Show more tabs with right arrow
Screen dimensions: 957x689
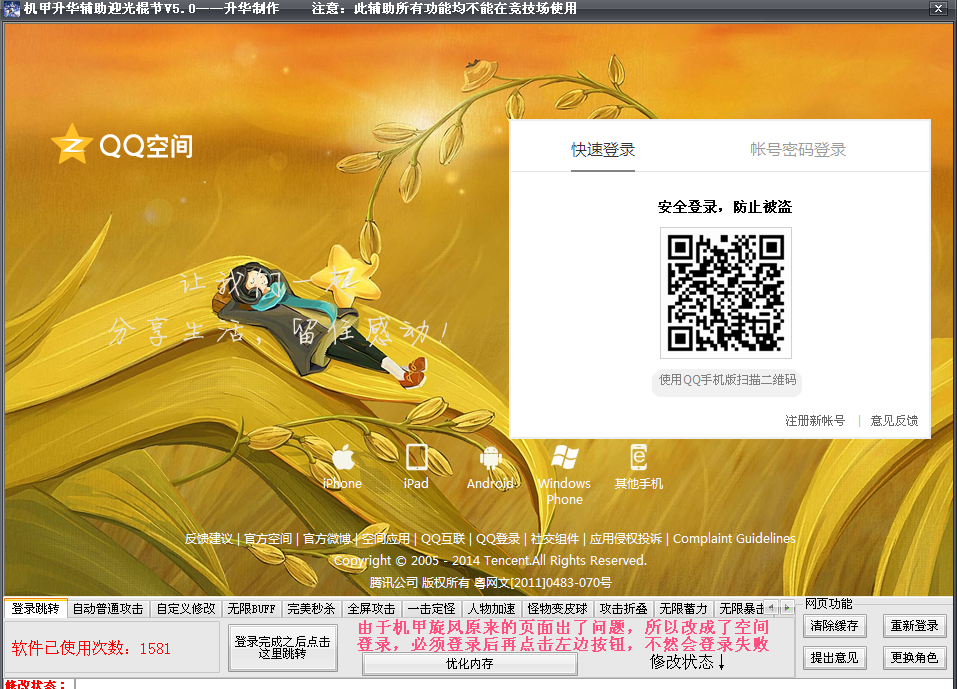[x=787, y=607]
